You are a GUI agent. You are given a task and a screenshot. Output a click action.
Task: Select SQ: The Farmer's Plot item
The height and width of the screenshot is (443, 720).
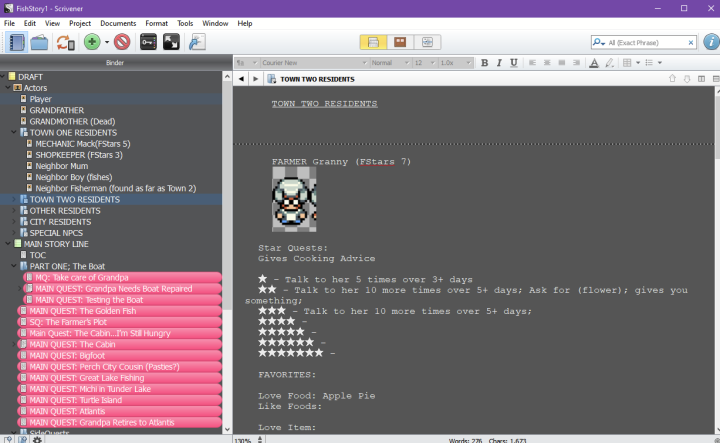tap(68, 322)
